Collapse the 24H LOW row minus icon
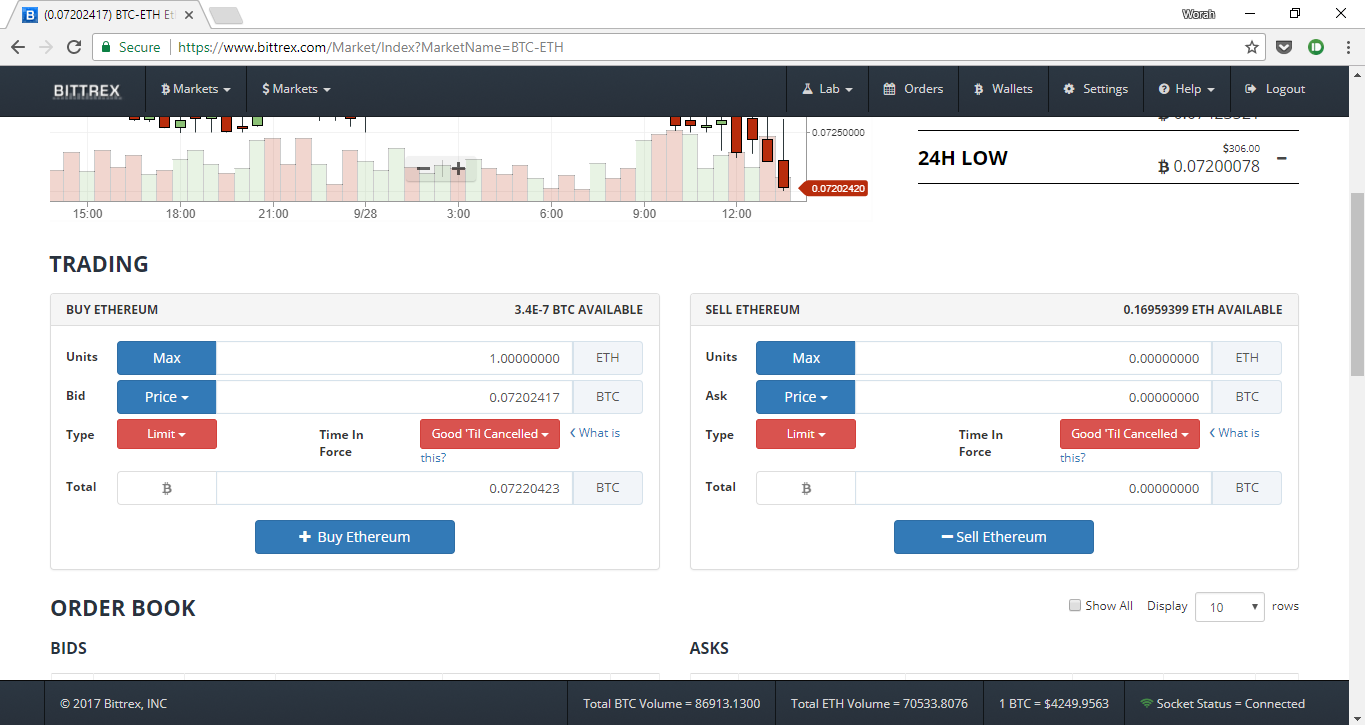 1281,158
